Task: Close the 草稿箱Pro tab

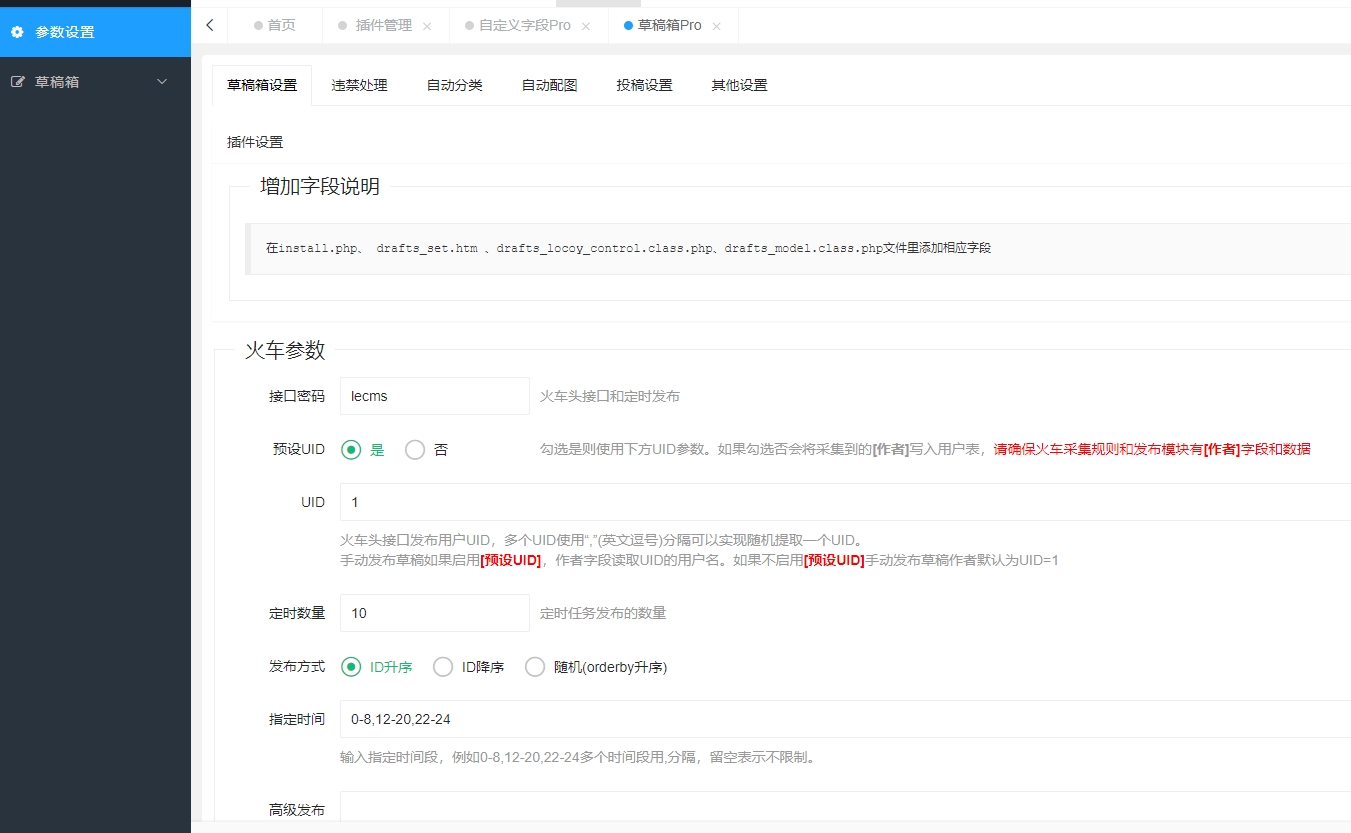Action: click(716, 26)
